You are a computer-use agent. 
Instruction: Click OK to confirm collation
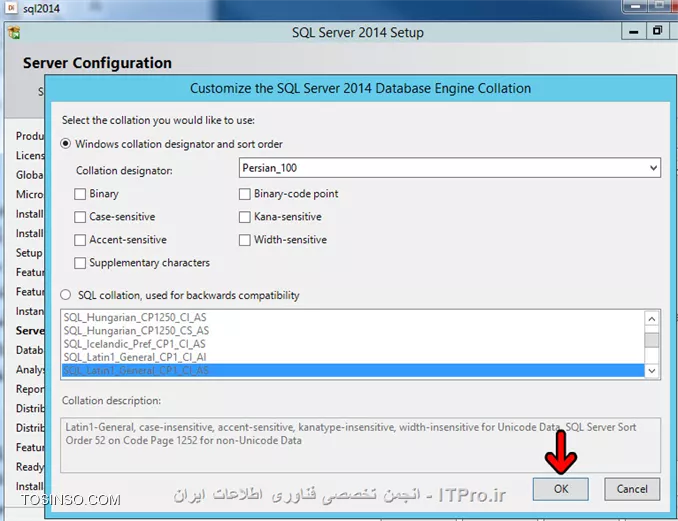pos(560,489)
